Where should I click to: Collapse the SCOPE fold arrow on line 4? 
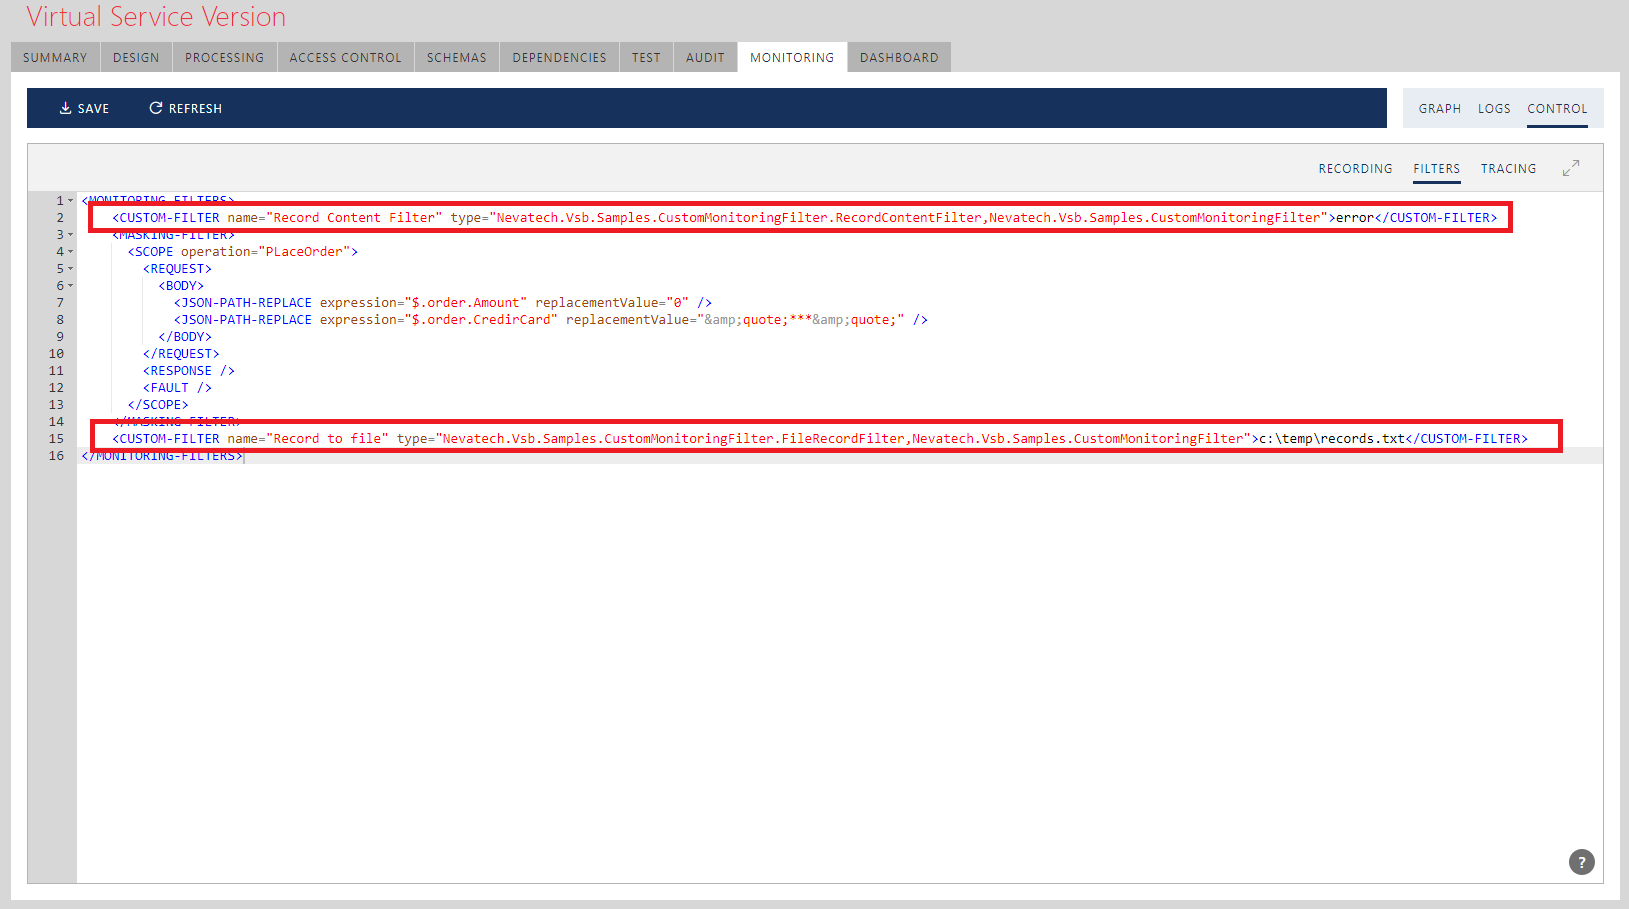click(x=70, y=252)
